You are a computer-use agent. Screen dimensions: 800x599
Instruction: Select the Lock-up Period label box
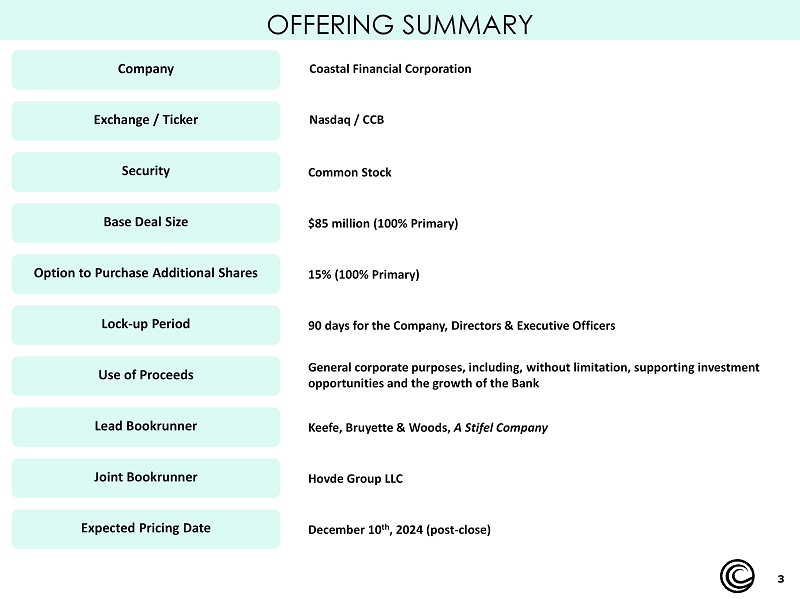point(146,324)
